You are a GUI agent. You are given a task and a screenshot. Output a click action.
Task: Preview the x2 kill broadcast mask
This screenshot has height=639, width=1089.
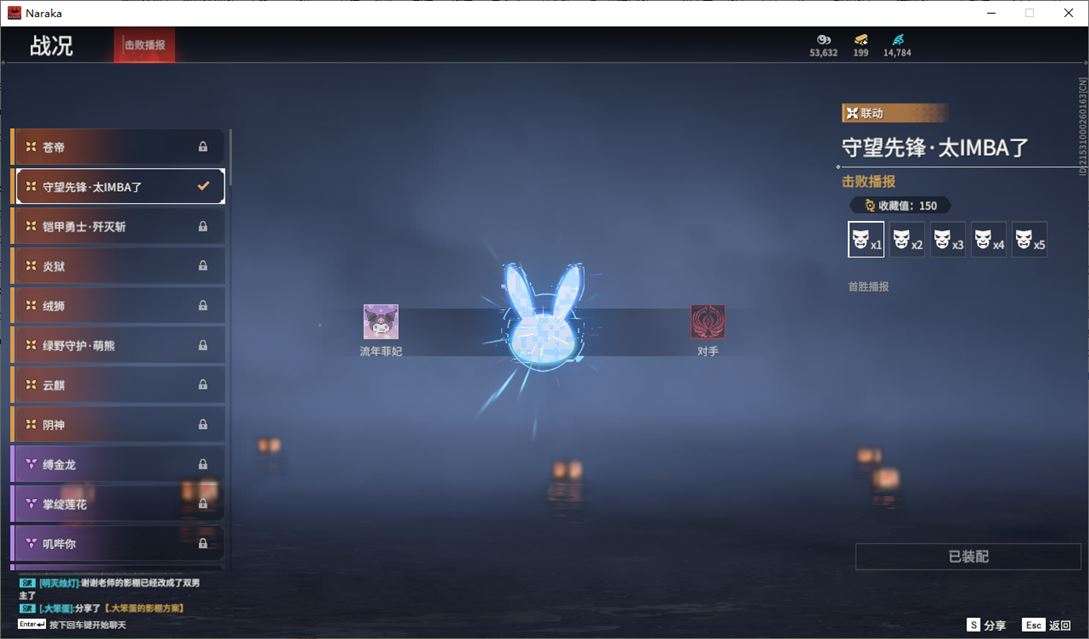(907, 240)
